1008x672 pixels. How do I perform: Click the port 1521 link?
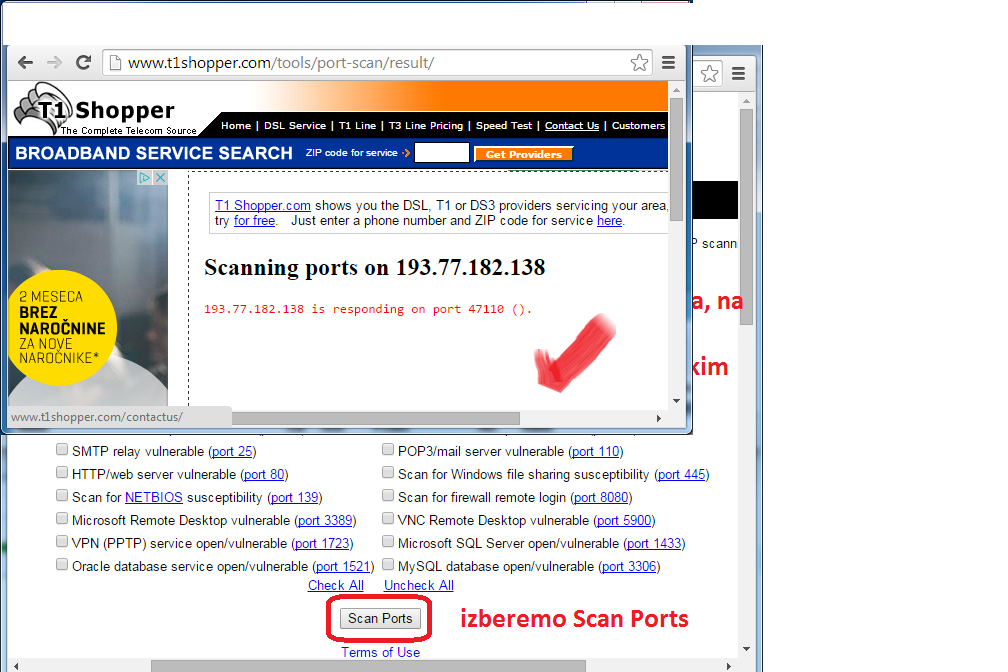tap(343, 567)
